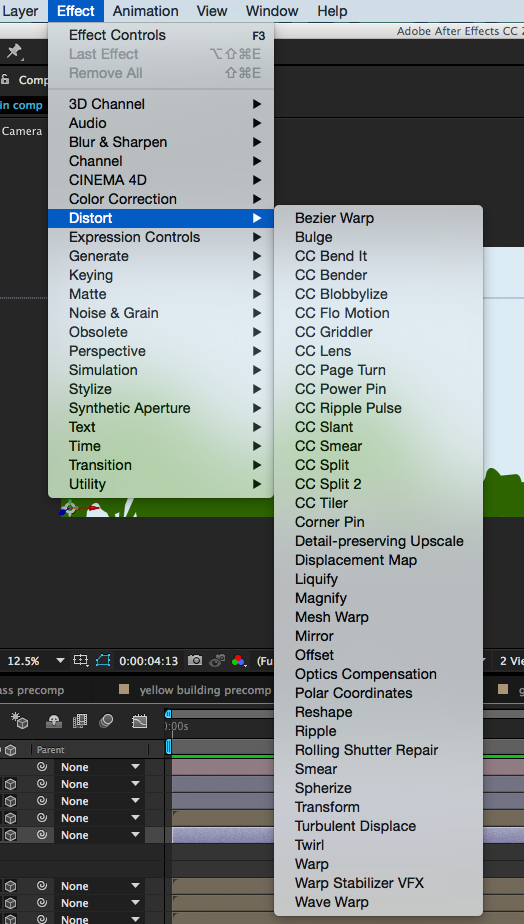
Task: Expand the Blur & Sharpen submenu
Action: pos(161,142)
